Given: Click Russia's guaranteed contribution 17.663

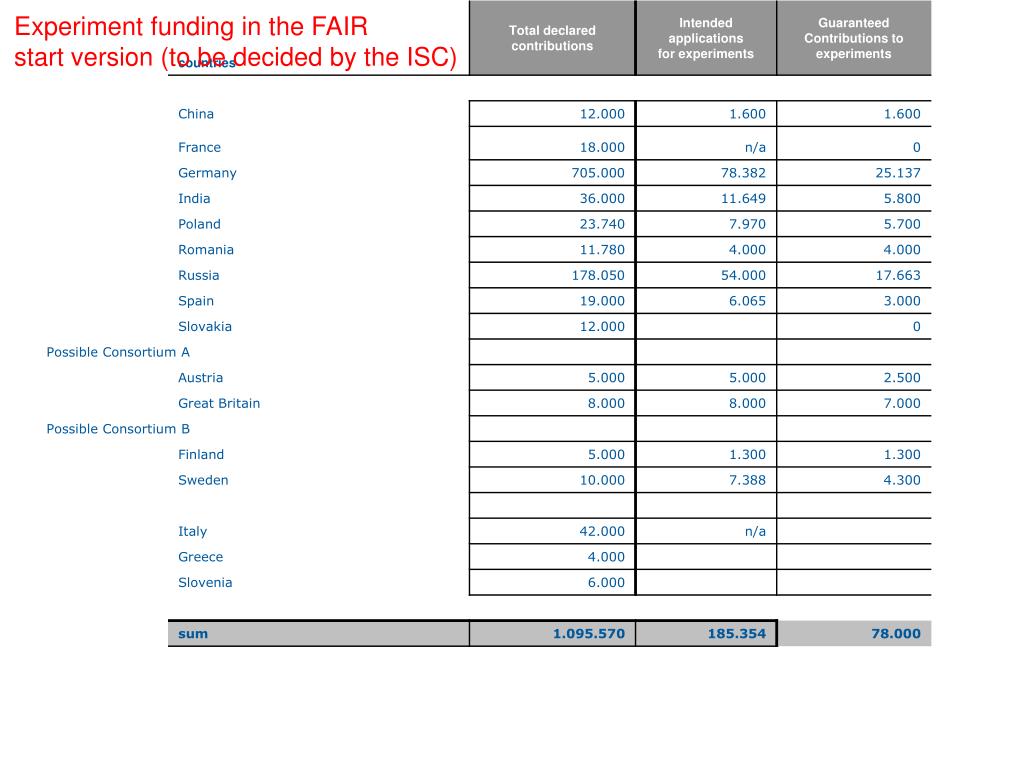Looking at the screenshot, I should point(898,276).
